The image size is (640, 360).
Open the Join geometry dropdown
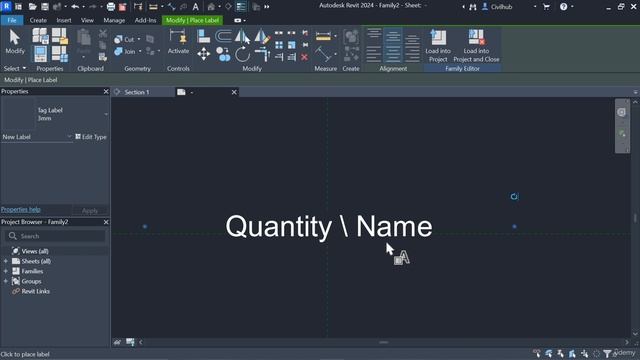click(x=140, y=51)
